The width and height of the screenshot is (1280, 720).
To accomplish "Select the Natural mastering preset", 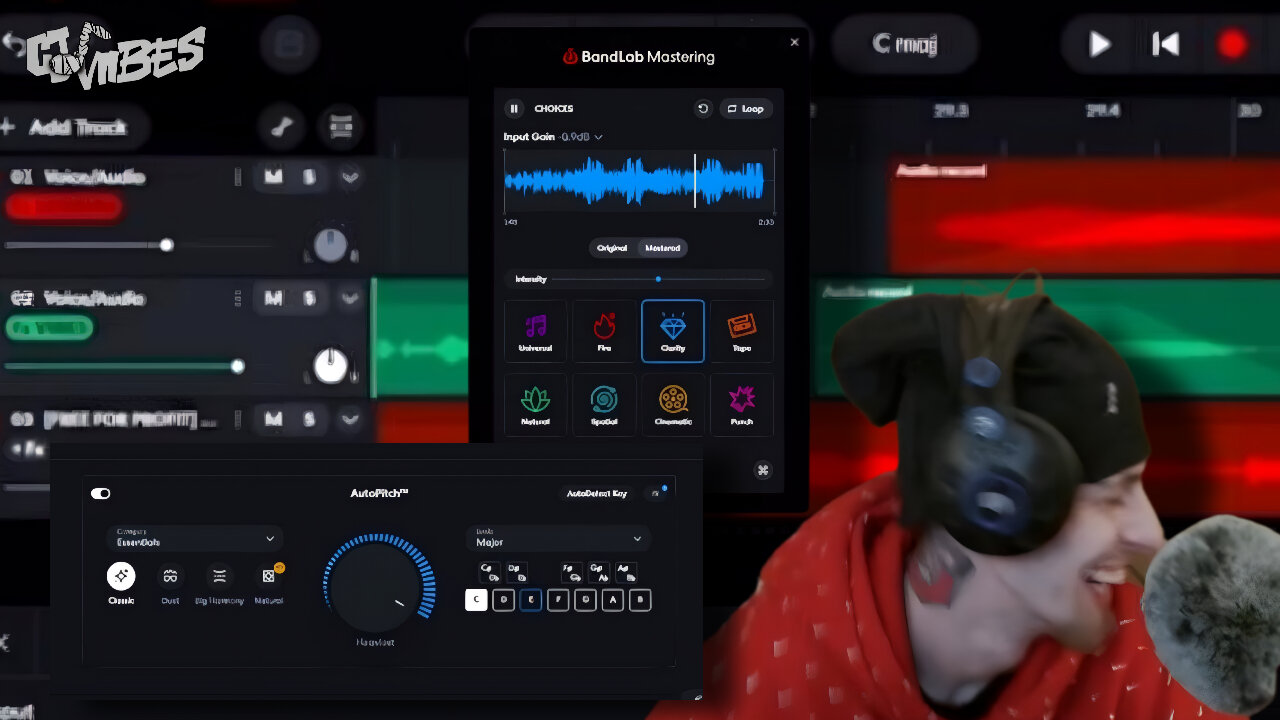I will pos(535,405).
